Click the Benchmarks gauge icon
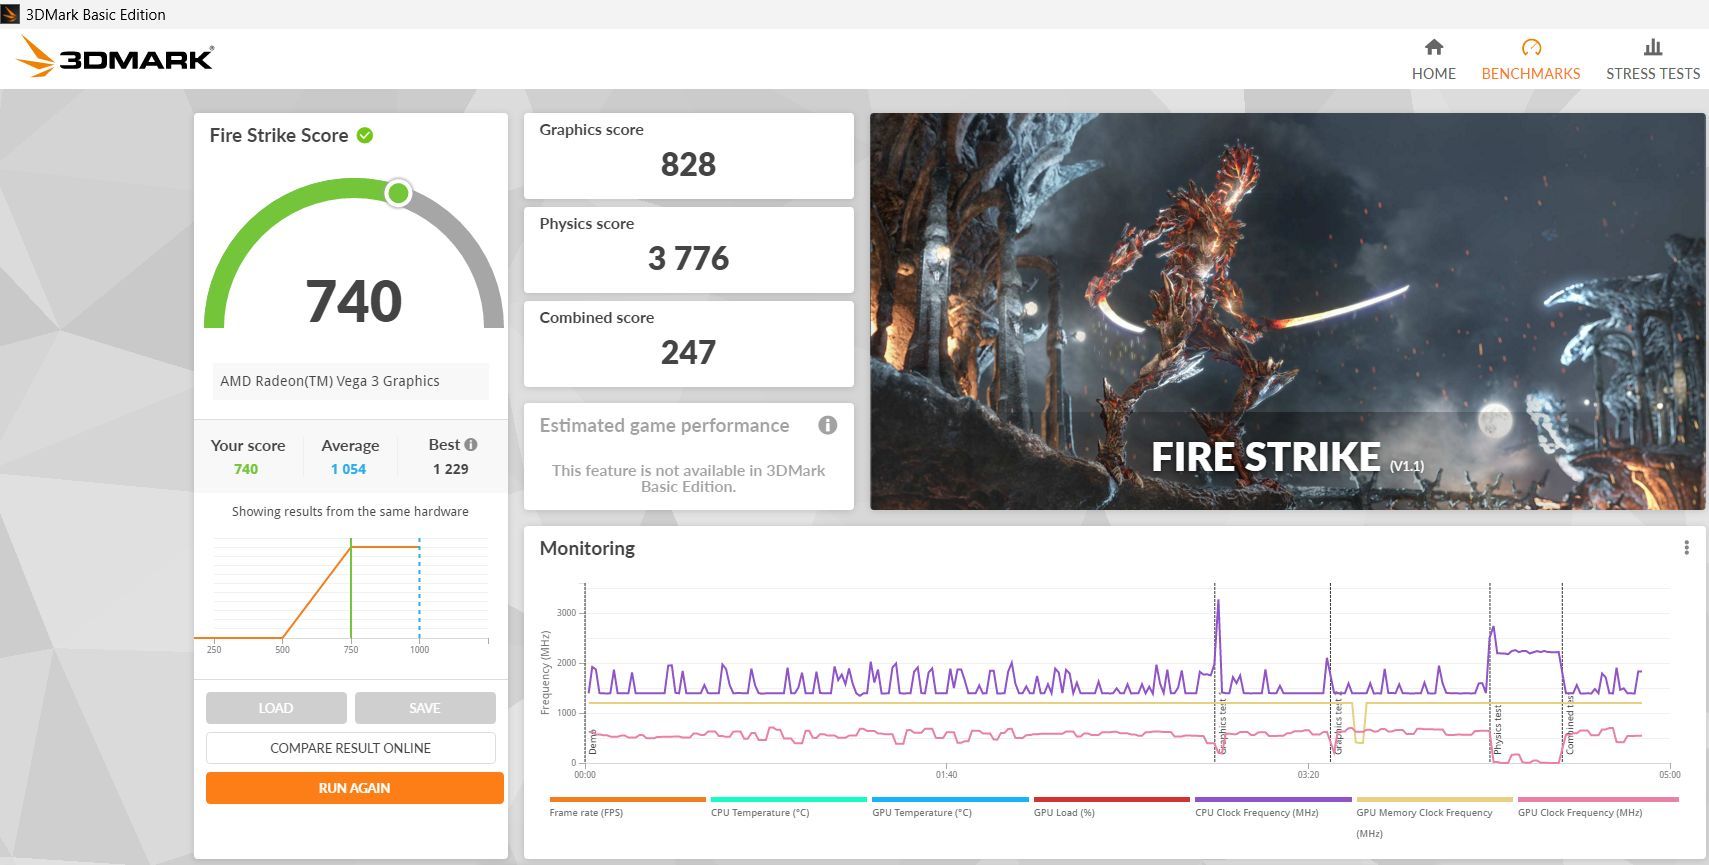 [1531, 47]
